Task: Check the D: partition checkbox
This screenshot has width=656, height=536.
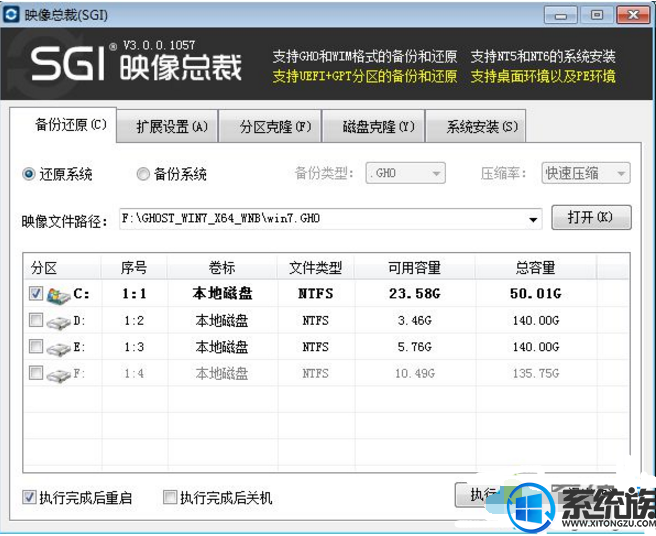Action: [x=36, y=320]
